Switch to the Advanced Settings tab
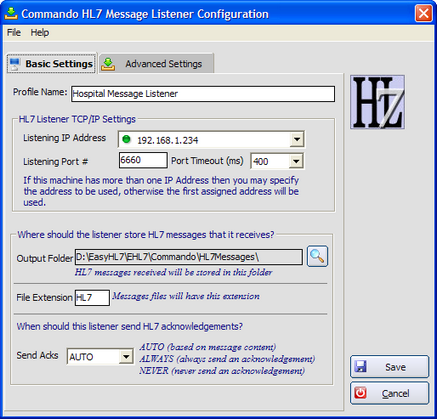 tap(157, 63)
